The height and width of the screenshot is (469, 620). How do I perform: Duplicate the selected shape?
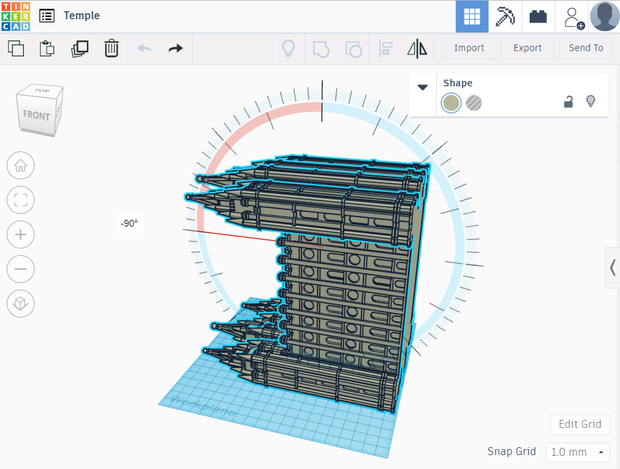tap(79, 49)
